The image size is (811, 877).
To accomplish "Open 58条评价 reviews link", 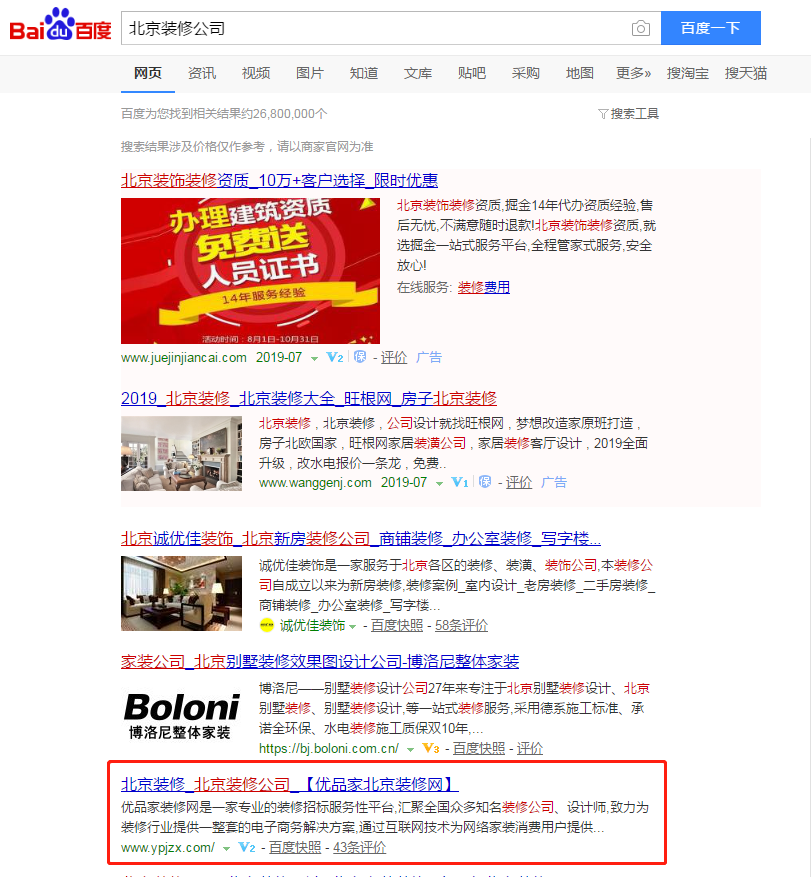I will click(x=461, y=626).
